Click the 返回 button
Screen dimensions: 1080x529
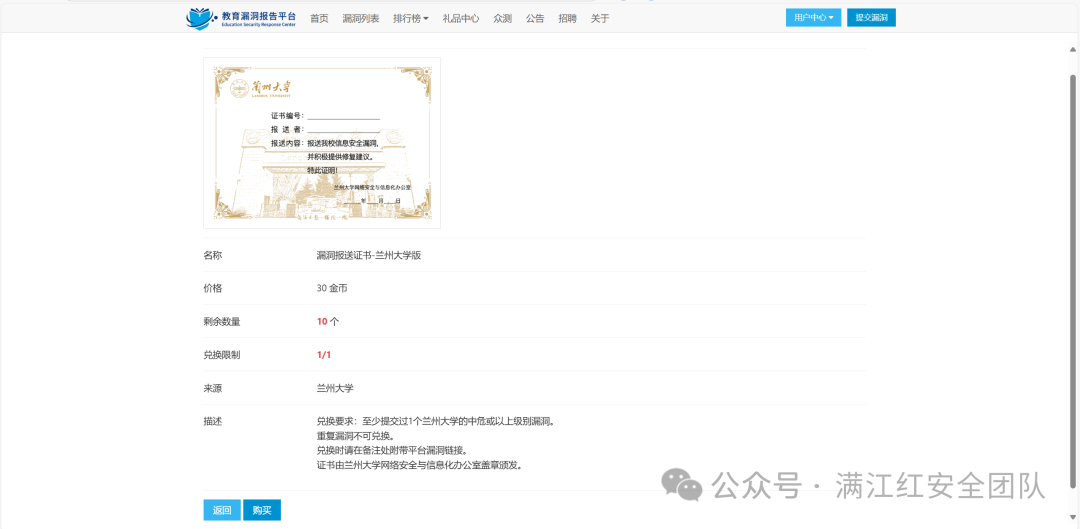[x=222, y=510]
